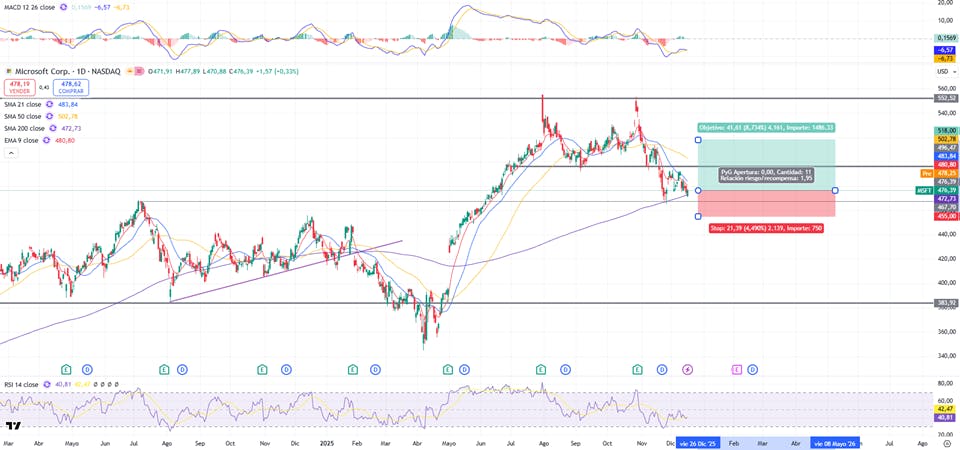Open earnings marker above Mayo 2025

[x=448, y=369]
